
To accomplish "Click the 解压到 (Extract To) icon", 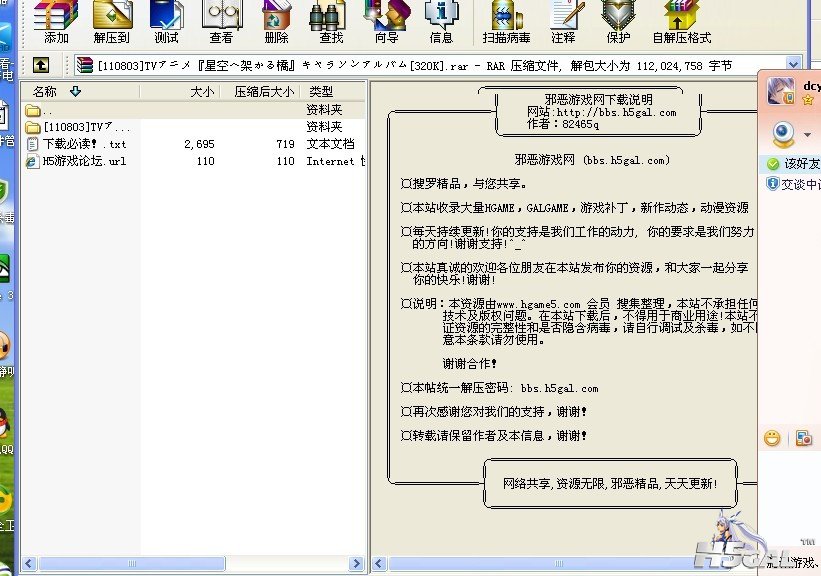I will coord(112,21).
